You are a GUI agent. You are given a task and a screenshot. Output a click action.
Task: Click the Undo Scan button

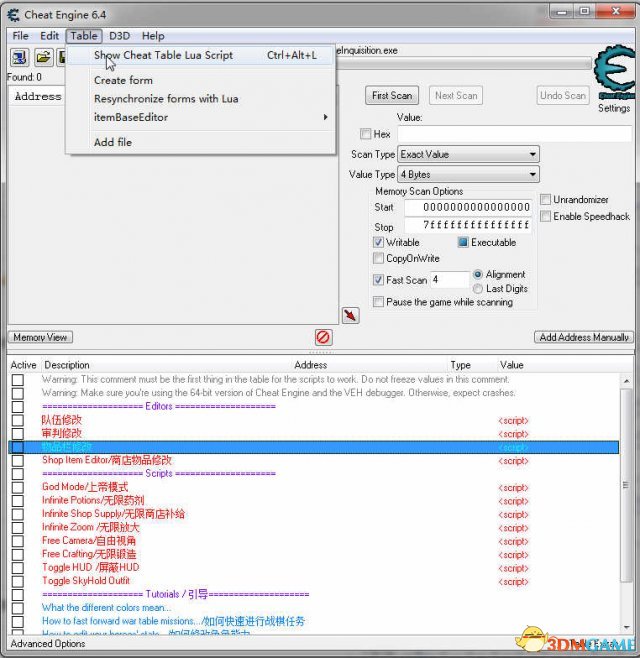(x=563, y=96)
